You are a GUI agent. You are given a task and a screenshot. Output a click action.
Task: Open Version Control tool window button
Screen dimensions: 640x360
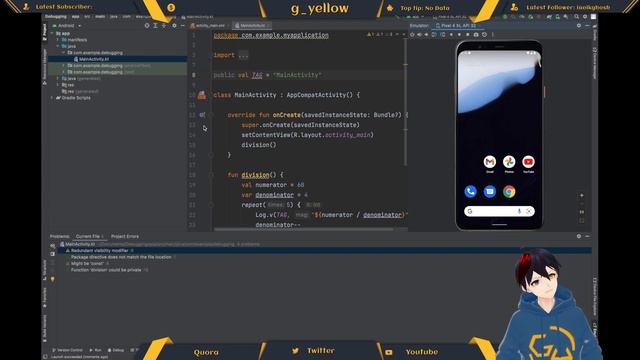point(67,350)
